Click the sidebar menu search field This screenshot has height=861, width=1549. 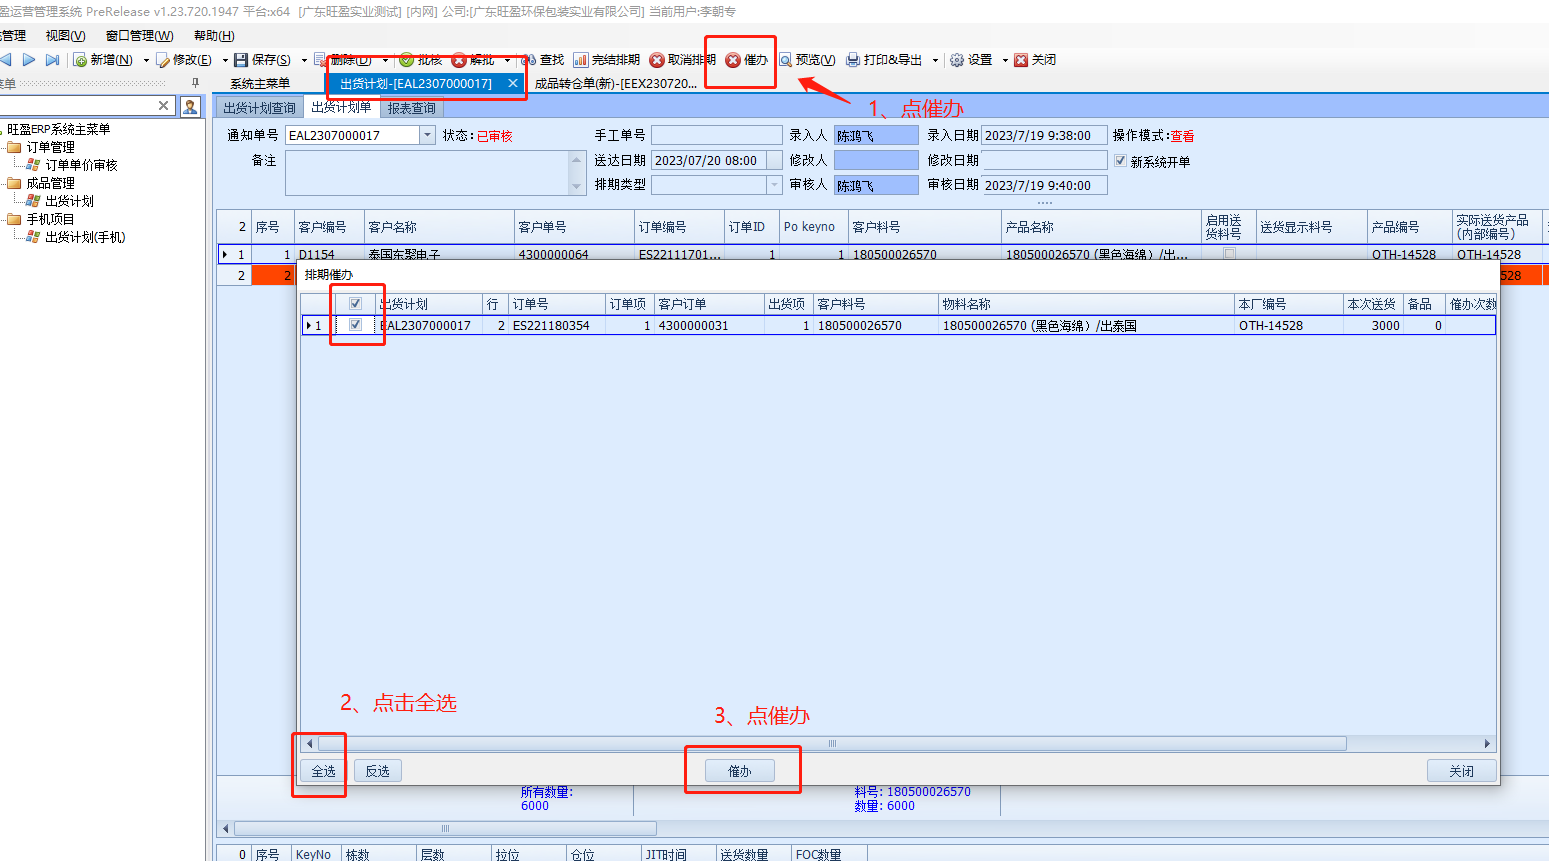[x=77, y=106]
